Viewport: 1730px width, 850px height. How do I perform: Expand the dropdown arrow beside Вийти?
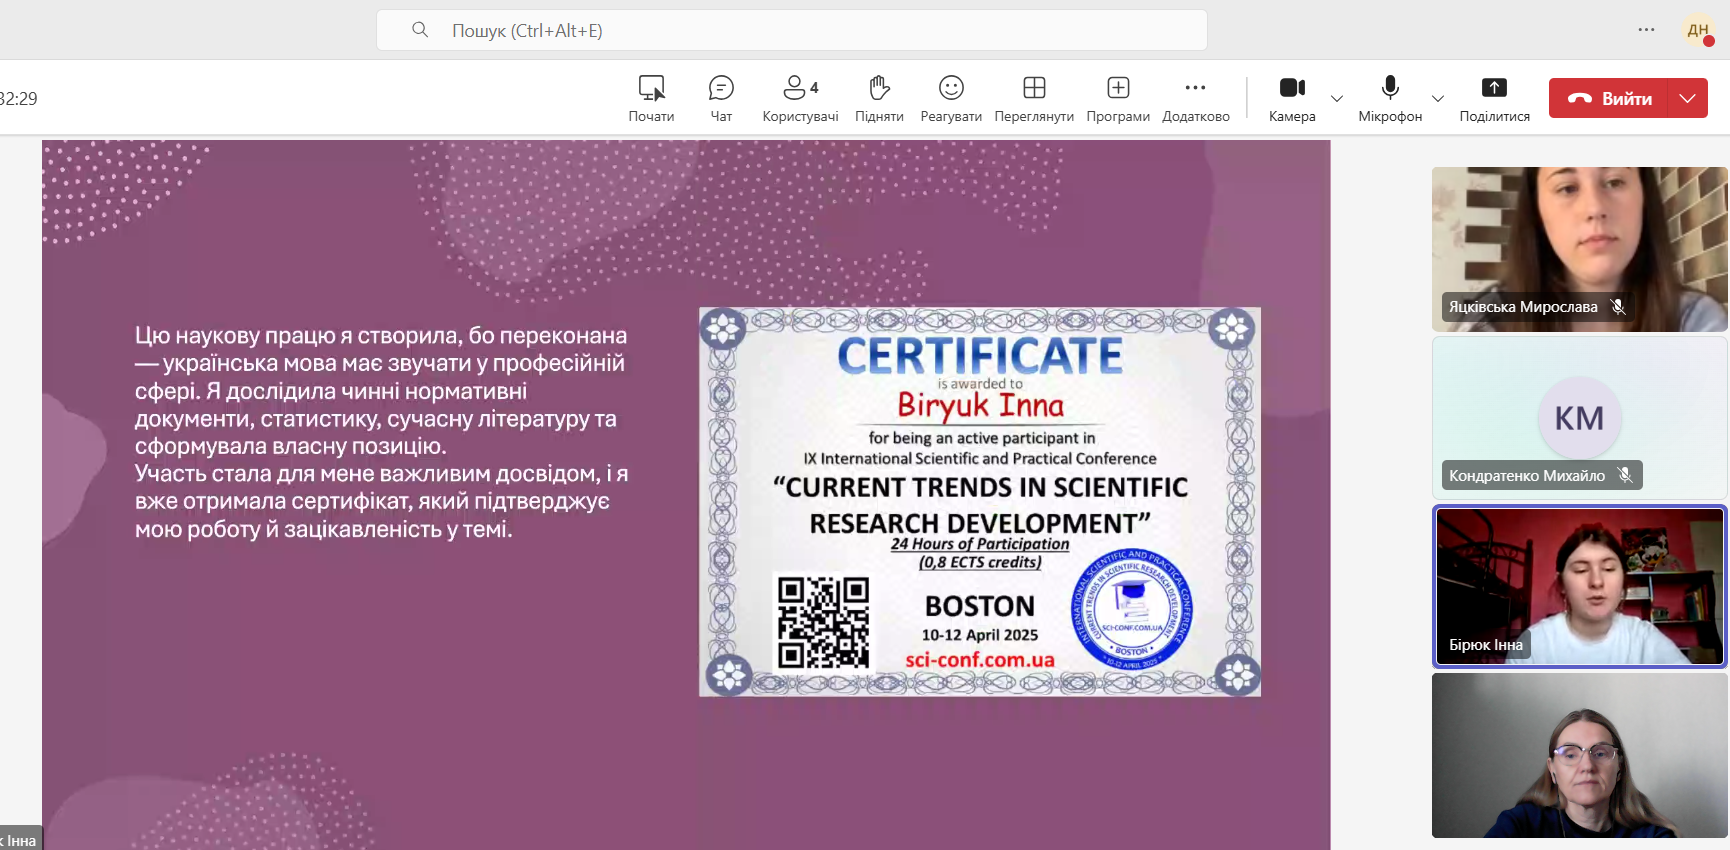click(x=1688, y=98)
